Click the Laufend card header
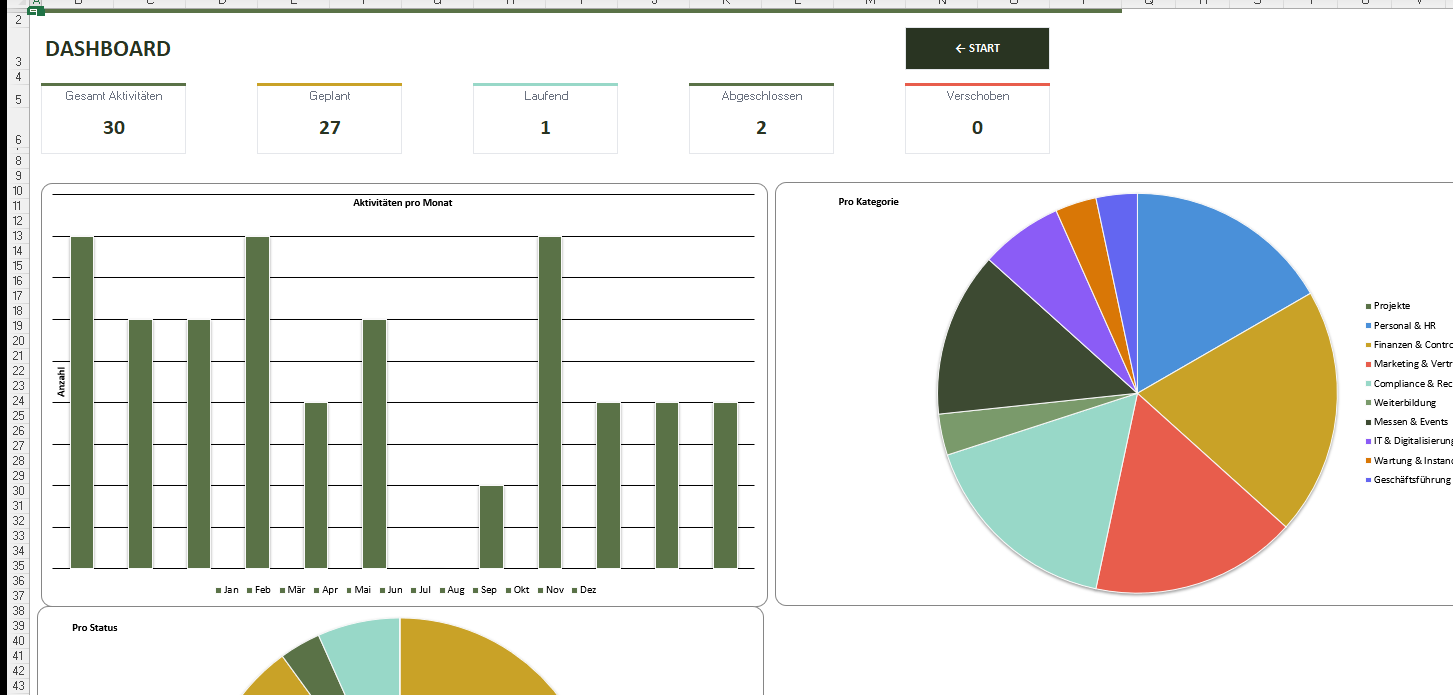This screenshot has height=695, width=1453. tap(545, 96)
